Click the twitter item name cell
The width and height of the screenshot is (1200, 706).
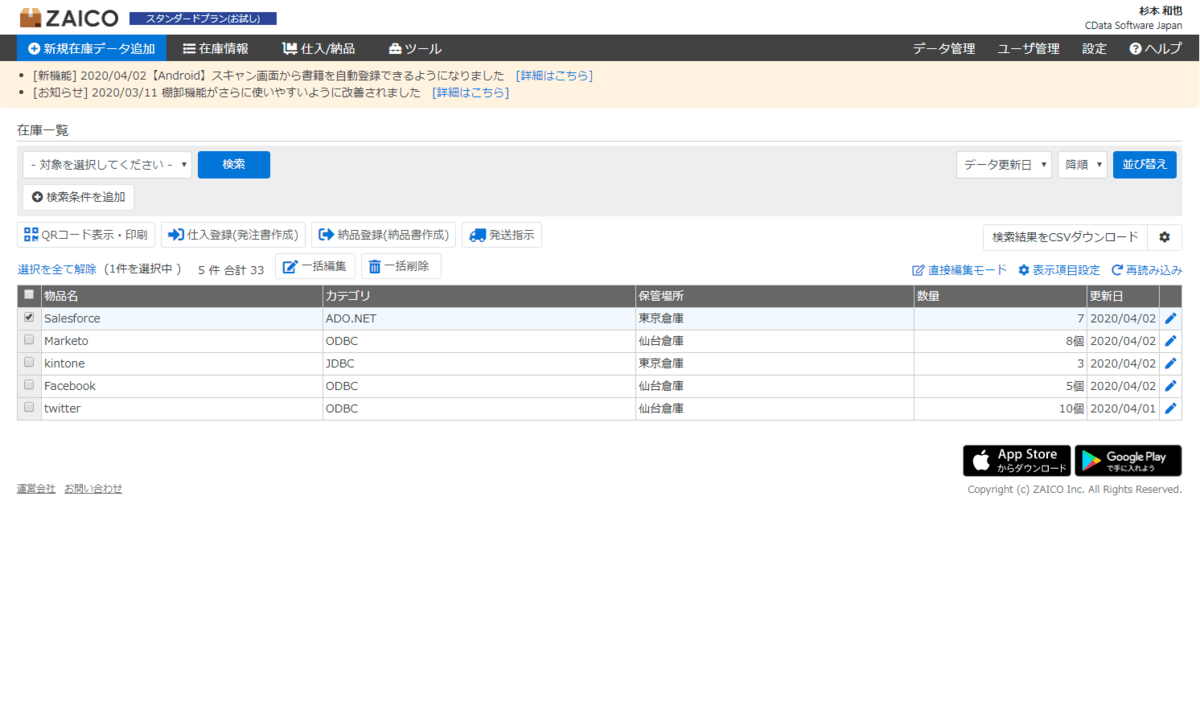point(181,408)
